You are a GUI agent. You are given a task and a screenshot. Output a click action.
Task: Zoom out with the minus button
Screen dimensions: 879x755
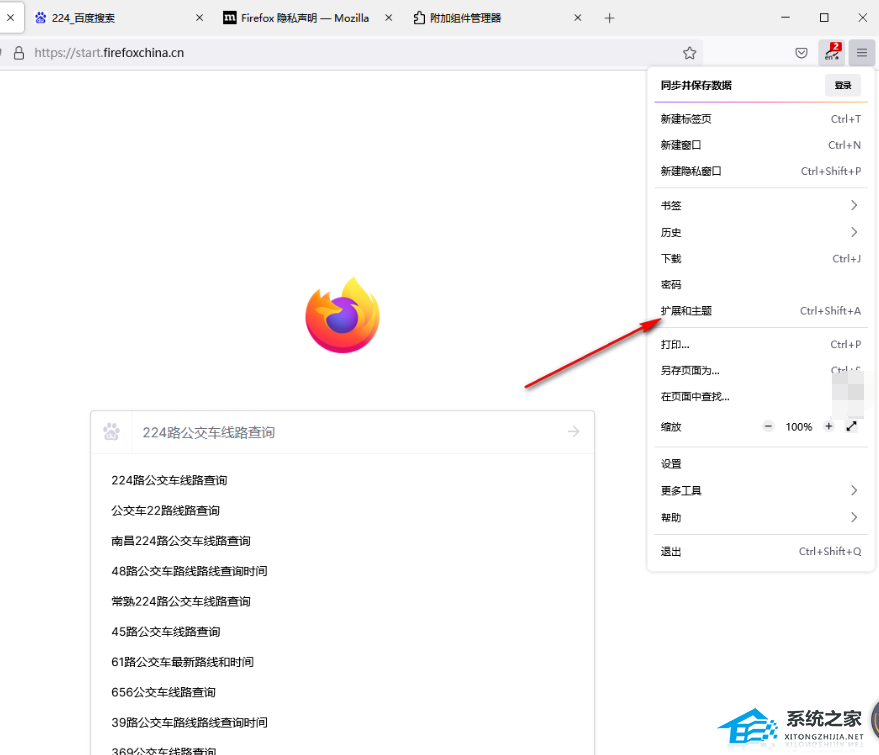pyautogui.click(x=768, y=427)
